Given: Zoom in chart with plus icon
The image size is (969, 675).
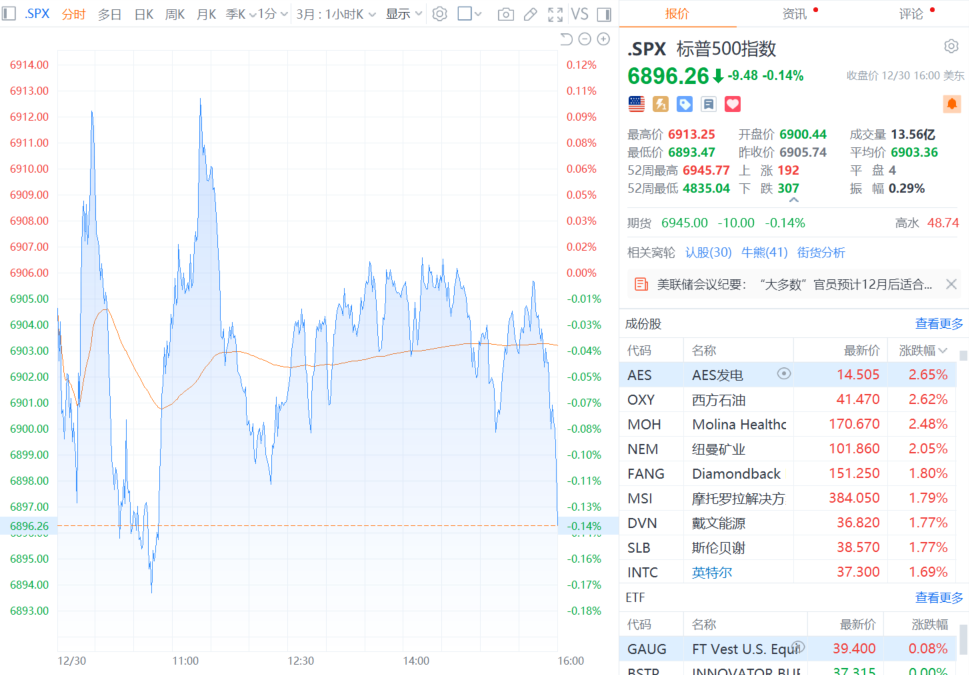Looking at the screenshot, I should [603, 39].
